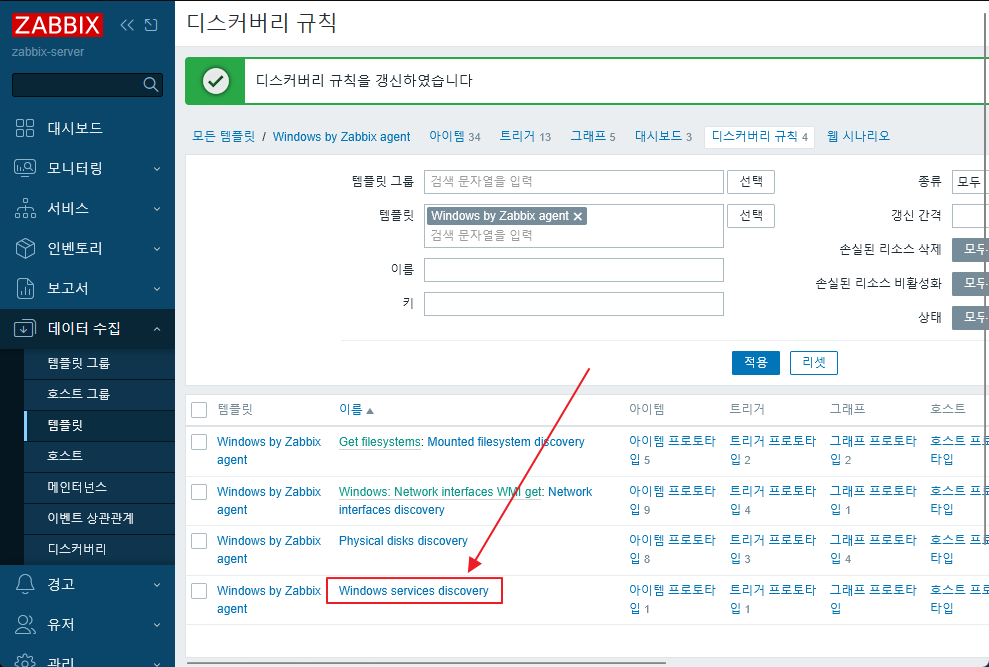Expand the 경고 menu chevron
Image resolution: width=989 pixels, height=667 pixels.
157,585
